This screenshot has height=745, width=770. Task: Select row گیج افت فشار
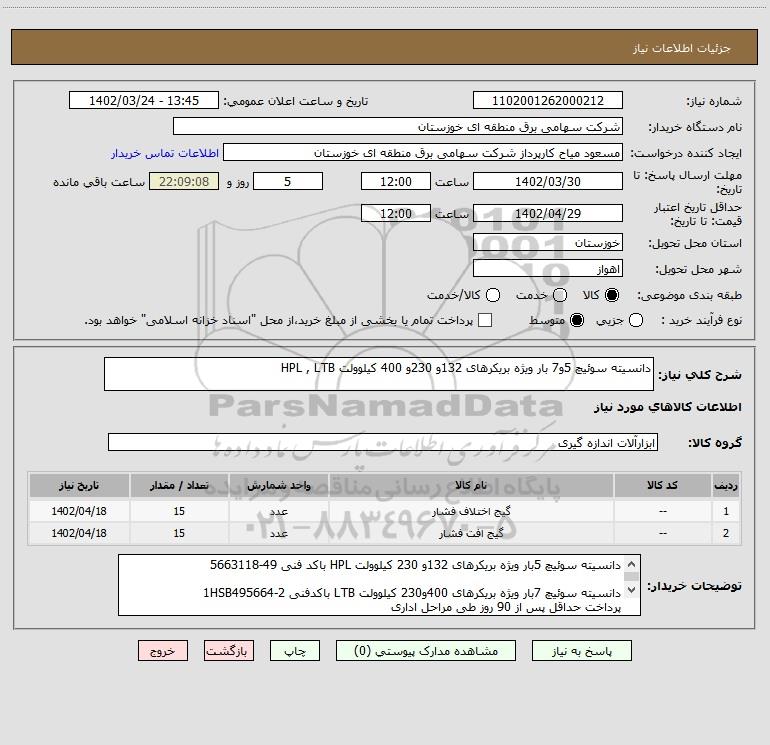tap(385, 533)
